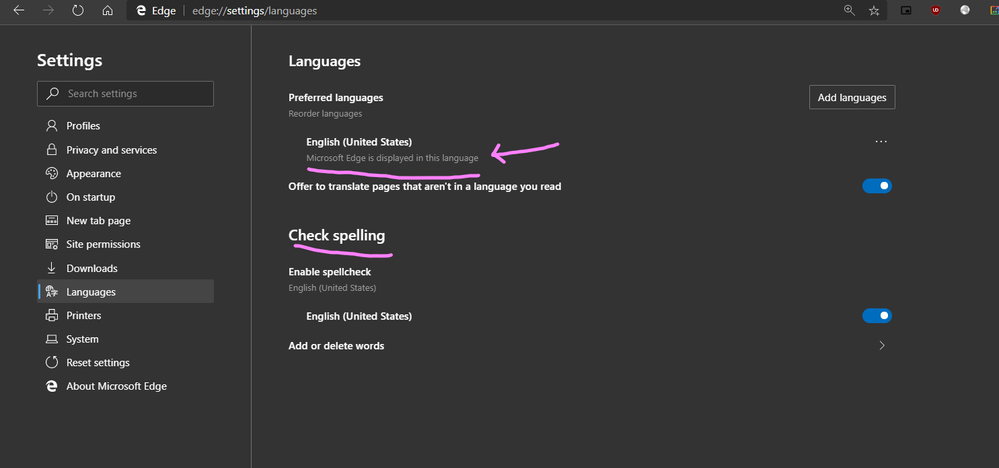Click the Downloads arrow icon
This screenshot has width=999, height=468.
52,268
